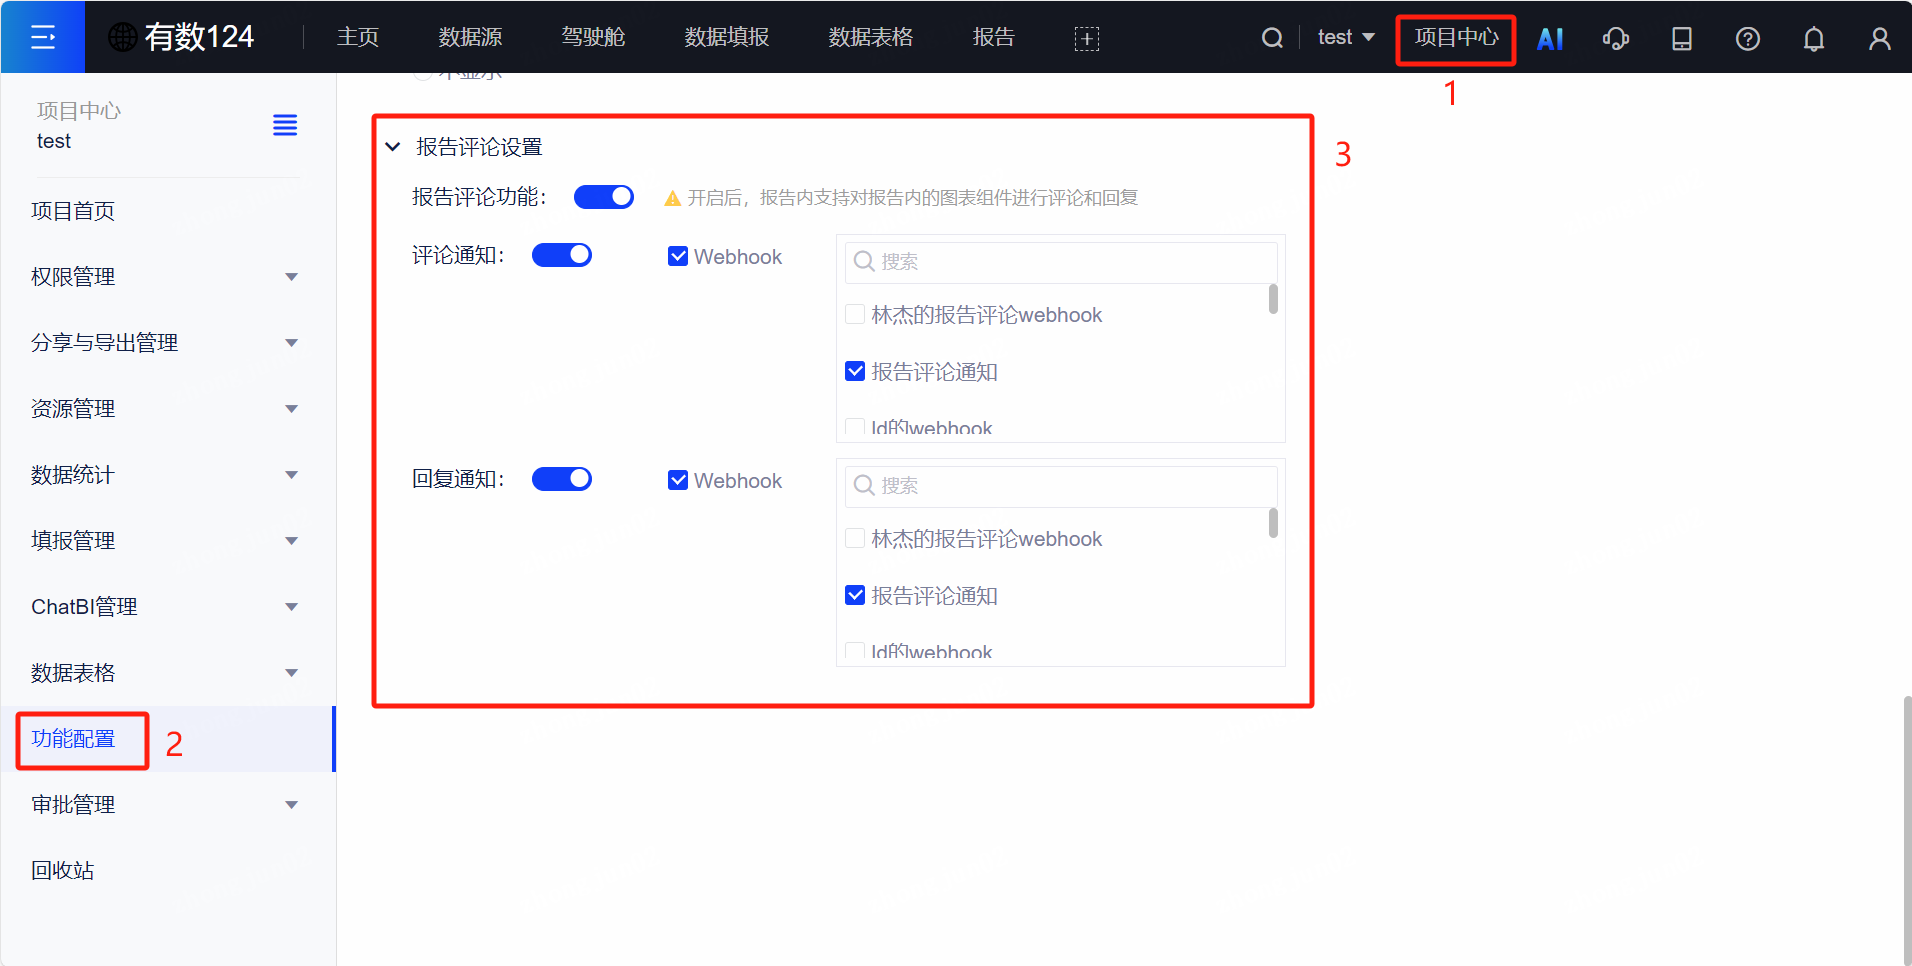Click the AI assistant icon
This screenshot has width=1912, height=966.
pos(1550,37)
